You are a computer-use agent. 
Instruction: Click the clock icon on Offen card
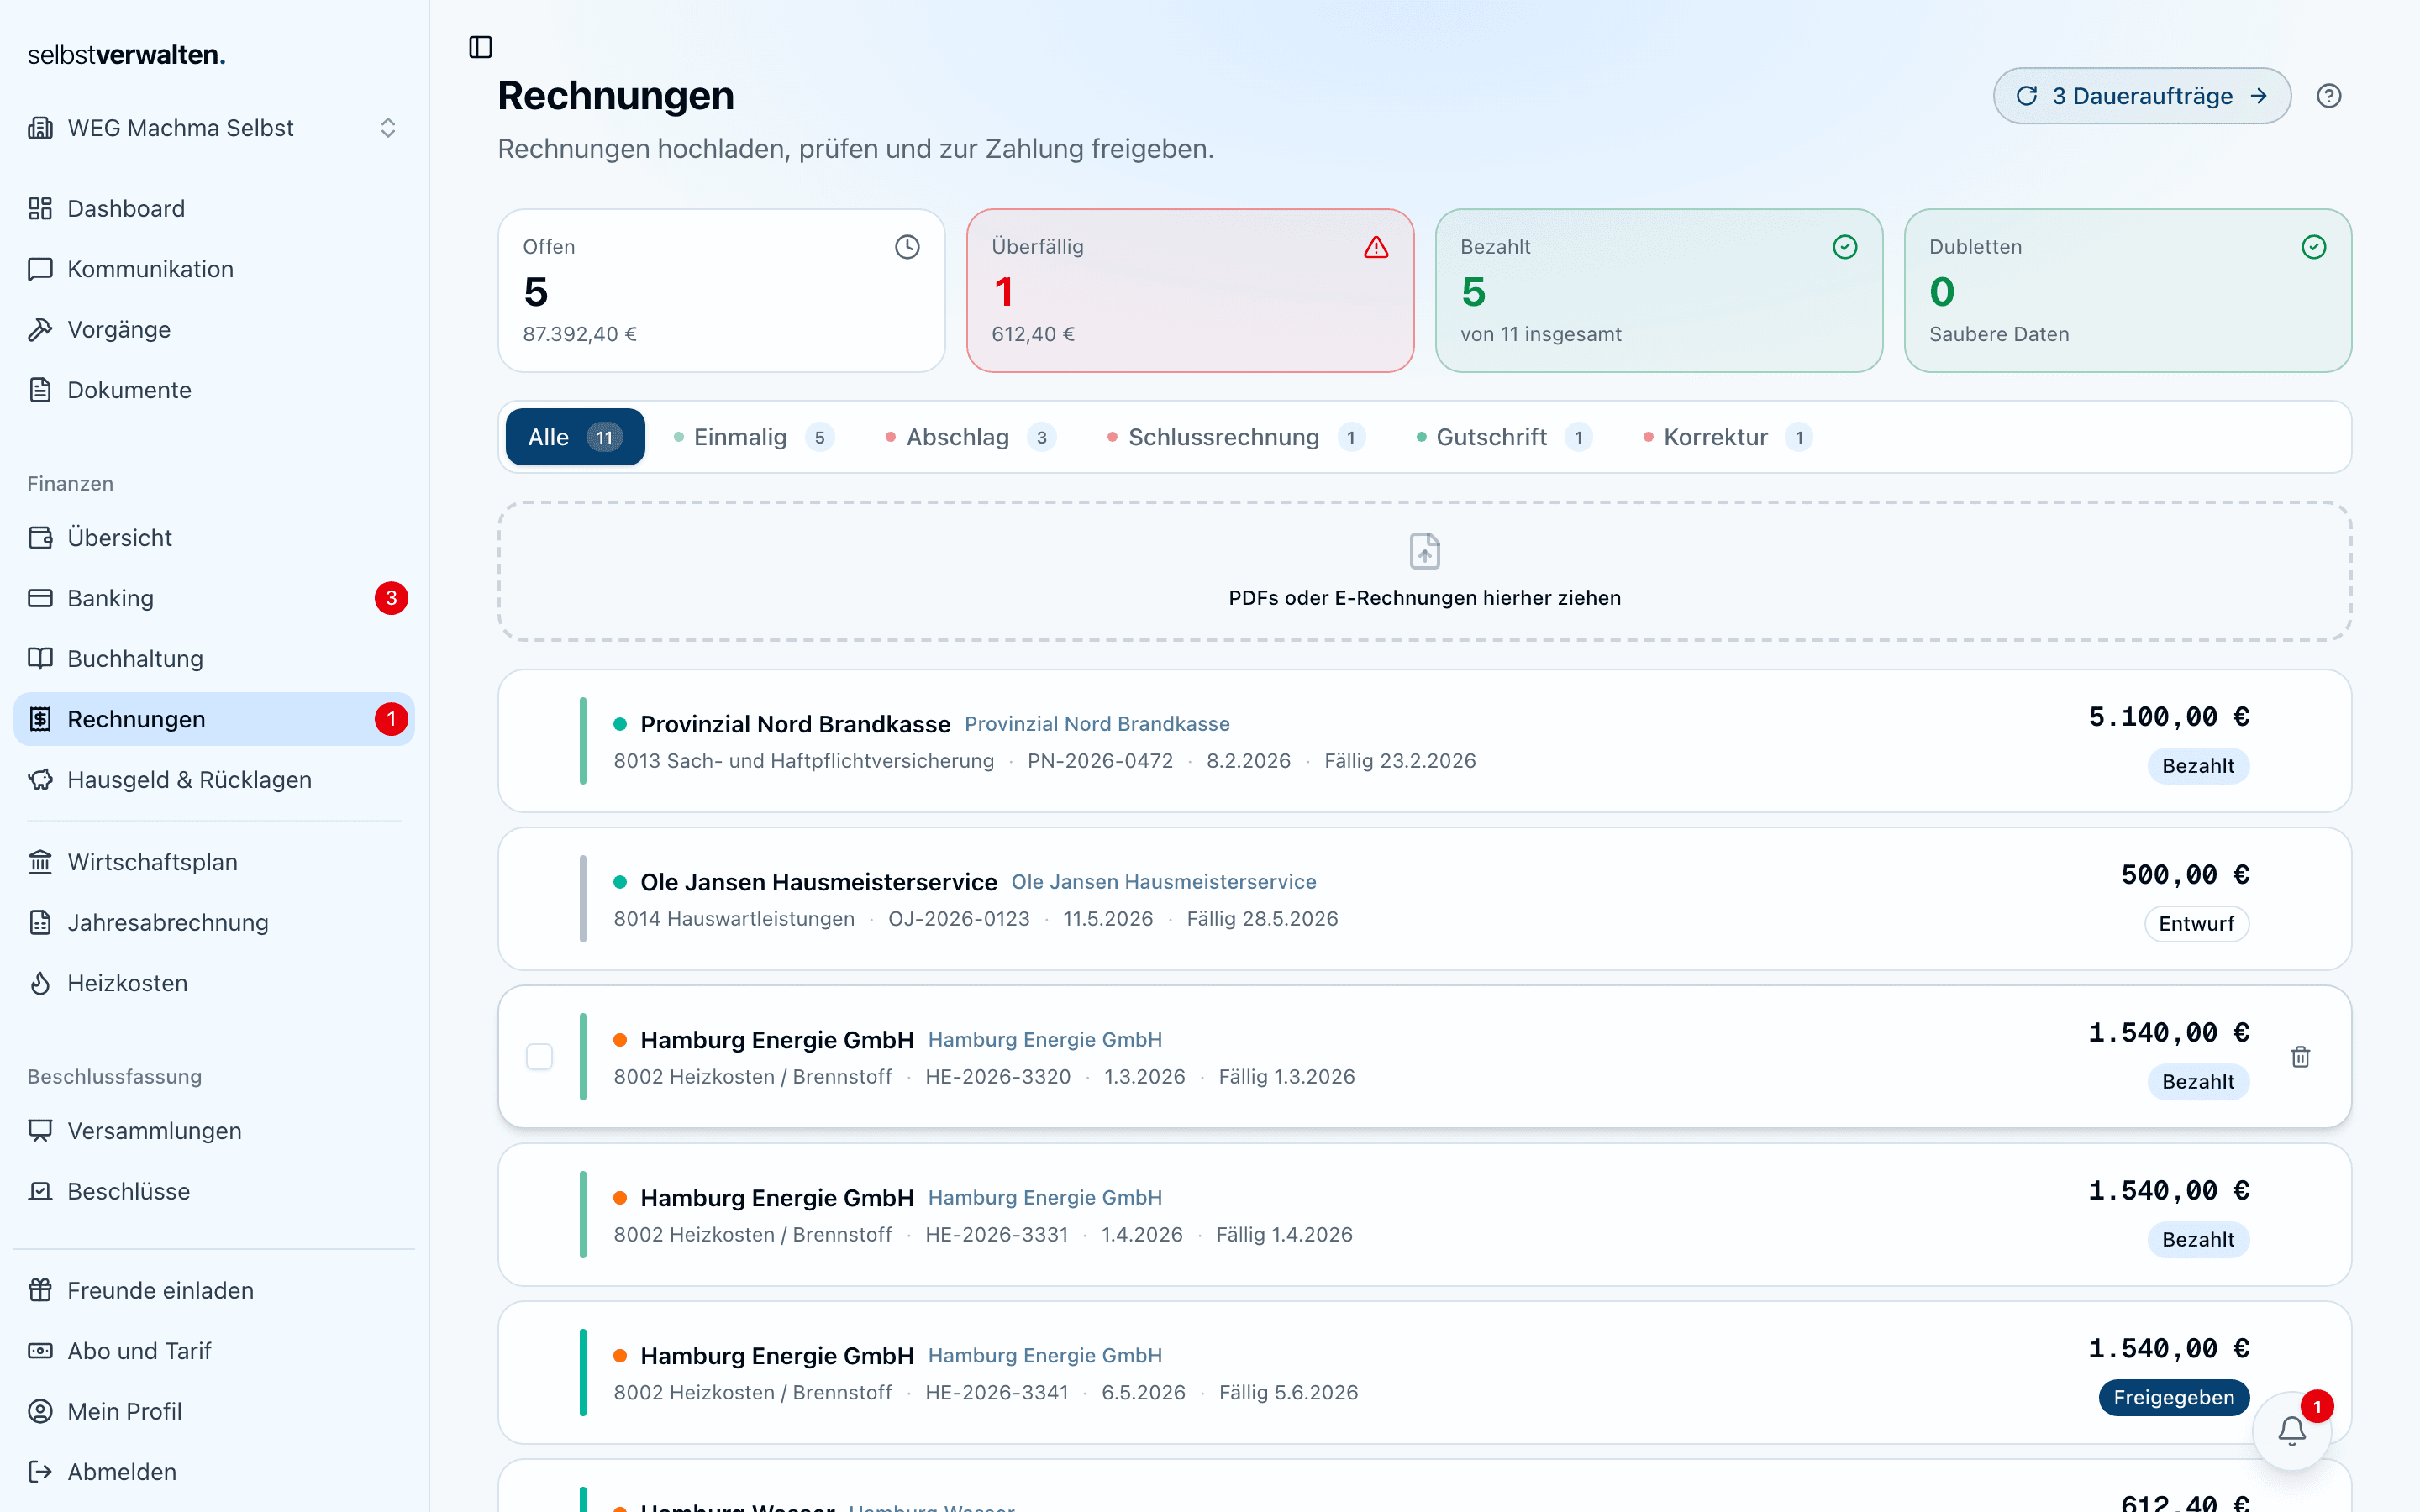(x=907, y=247)
